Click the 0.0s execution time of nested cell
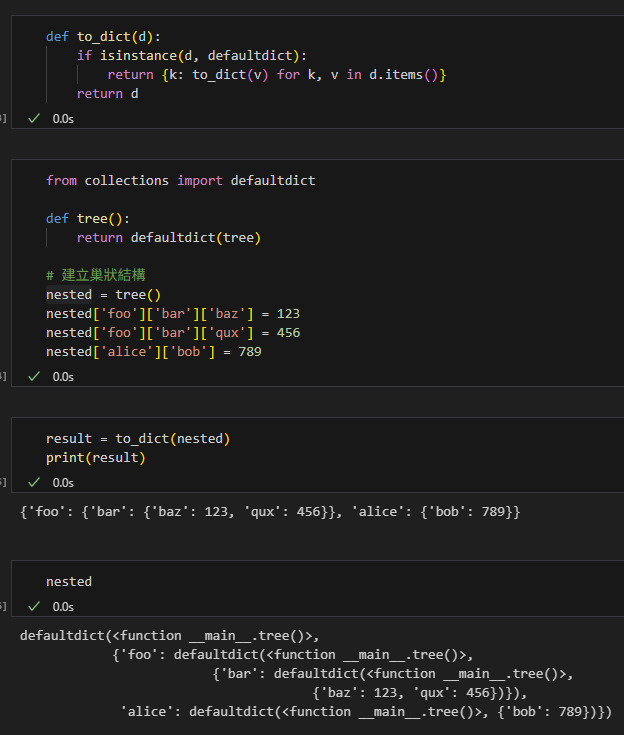624x735 pixels. [x=63, y=607]
